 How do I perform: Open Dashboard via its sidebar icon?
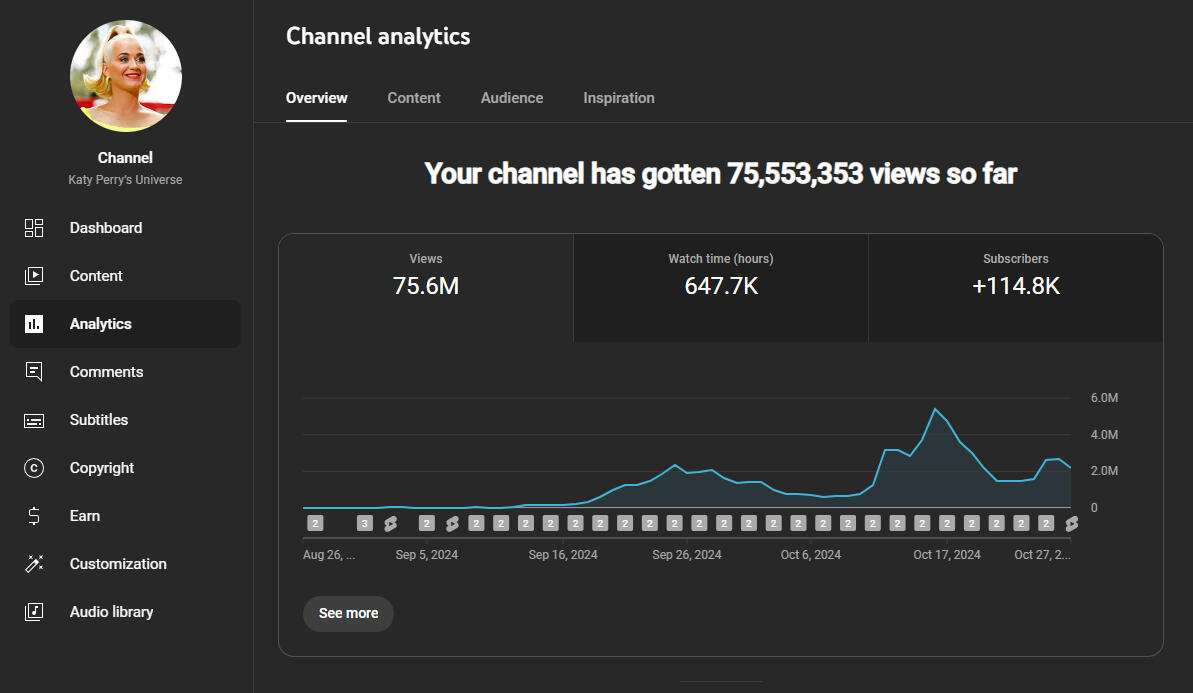point(34,228)
